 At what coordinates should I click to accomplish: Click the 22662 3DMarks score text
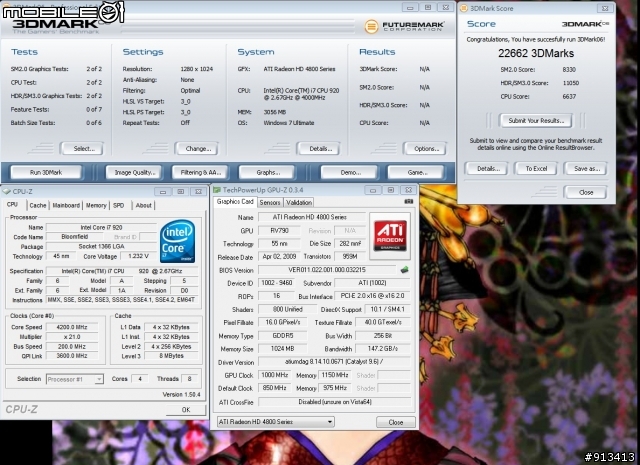[536, 53]
